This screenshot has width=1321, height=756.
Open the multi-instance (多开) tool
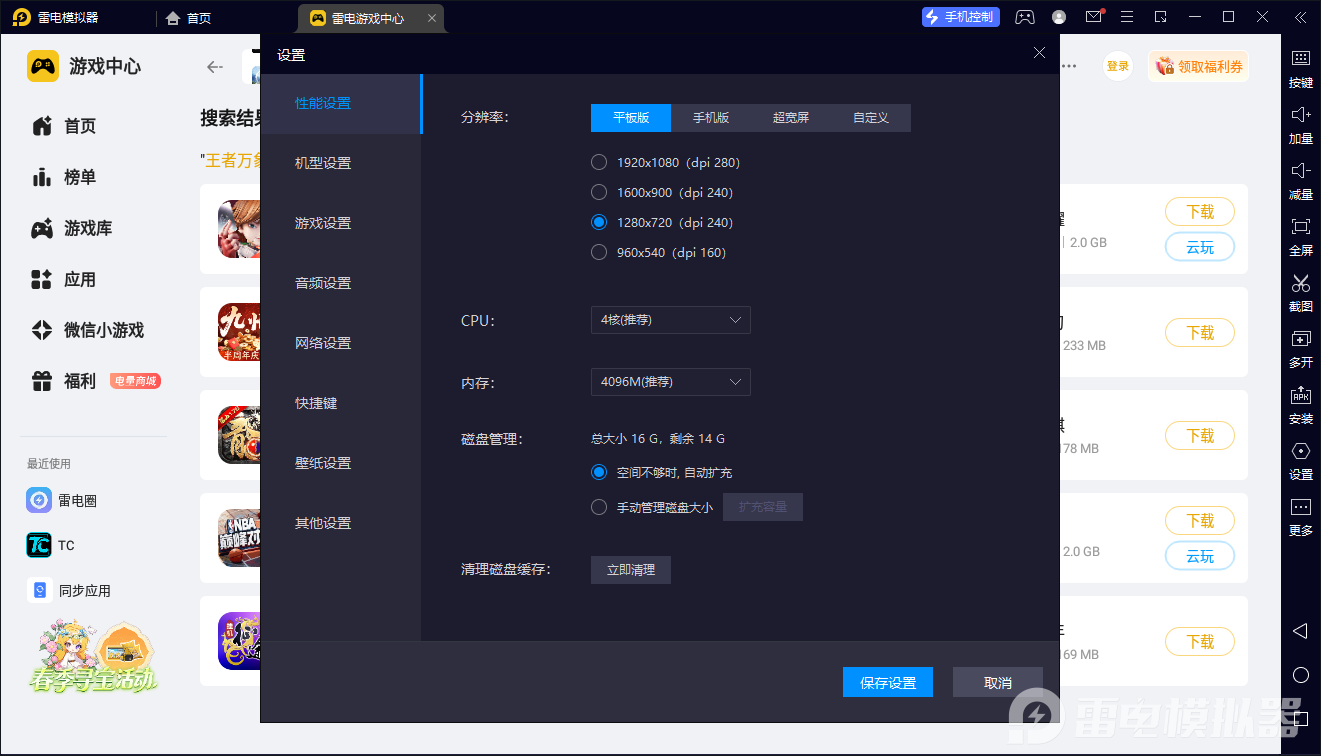(x=1300, y=340)
